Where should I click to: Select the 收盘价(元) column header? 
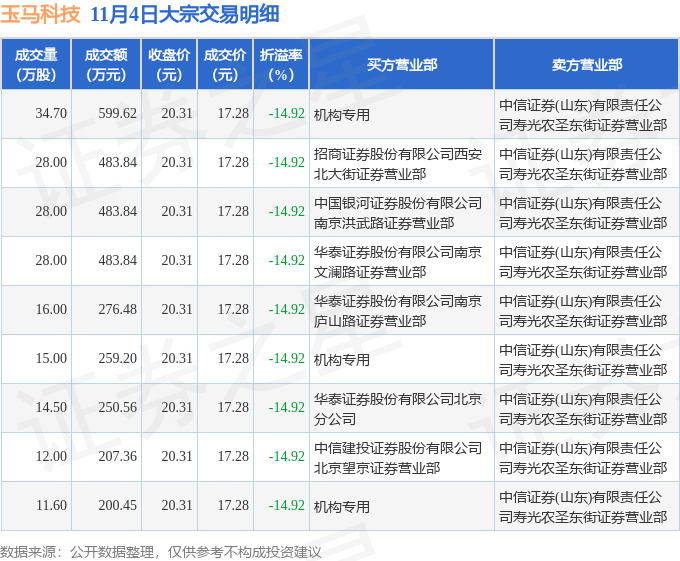(x=169, y=65)
